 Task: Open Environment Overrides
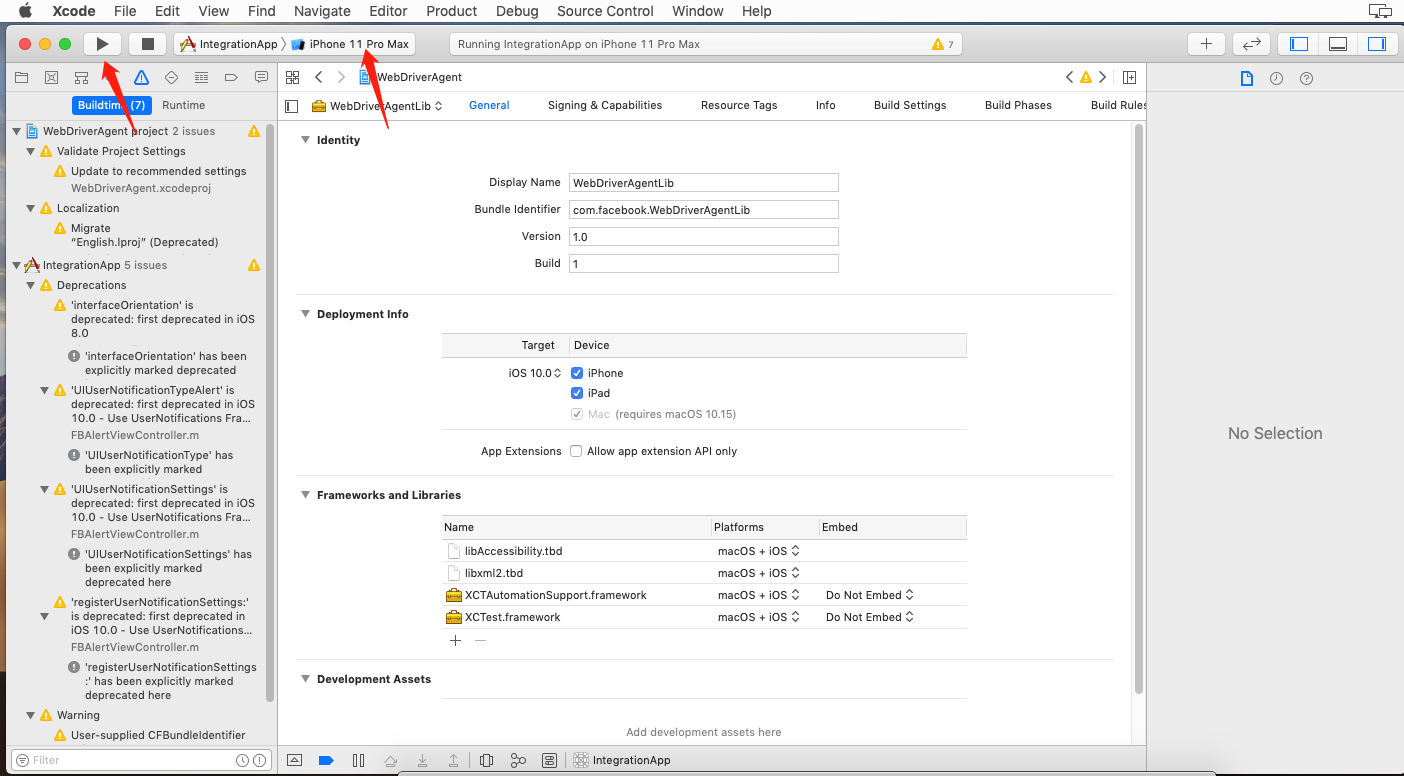pos(549,760)
